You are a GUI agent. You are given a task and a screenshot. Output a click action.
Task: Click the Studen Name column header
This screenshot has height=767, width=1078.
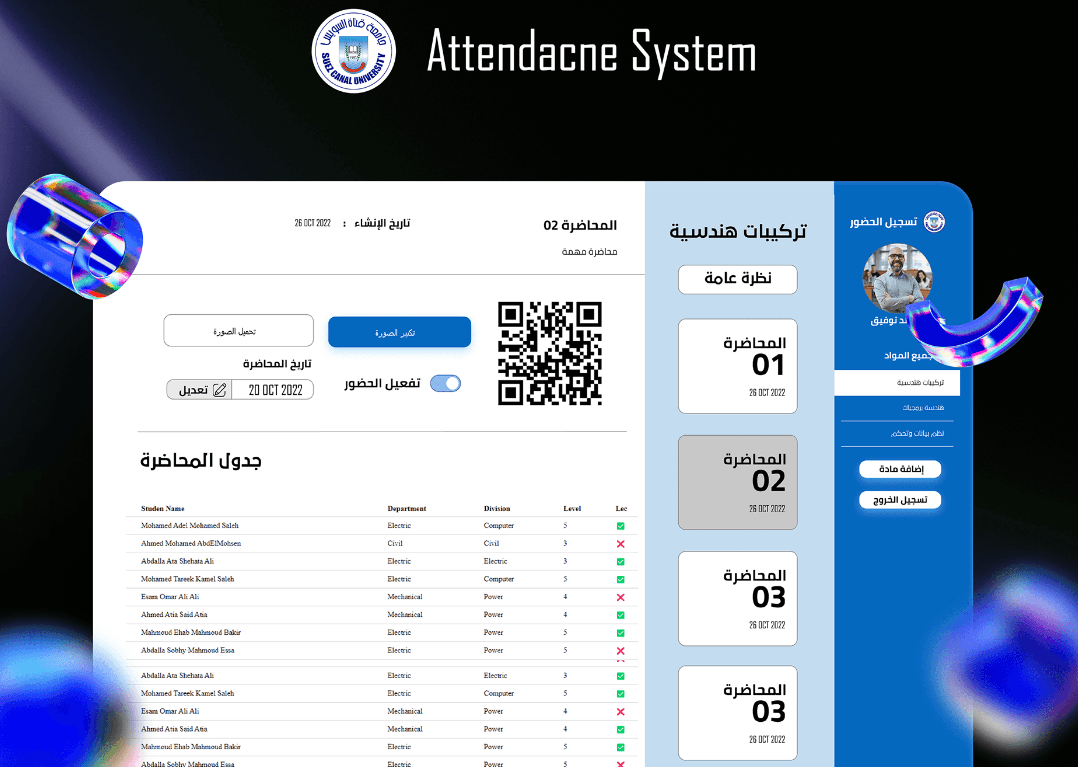(x=163, y=509)
